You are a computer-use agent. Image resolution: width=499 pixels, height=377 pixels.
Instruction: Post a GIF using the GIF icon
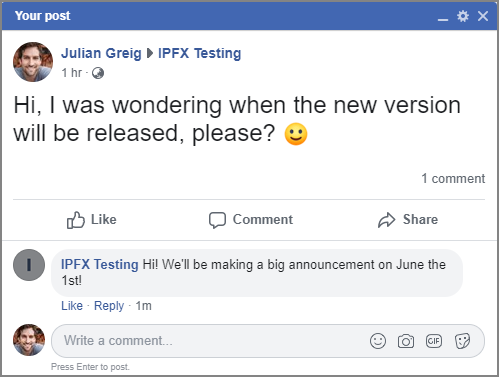pyautogui.click(x=434, y=341)
